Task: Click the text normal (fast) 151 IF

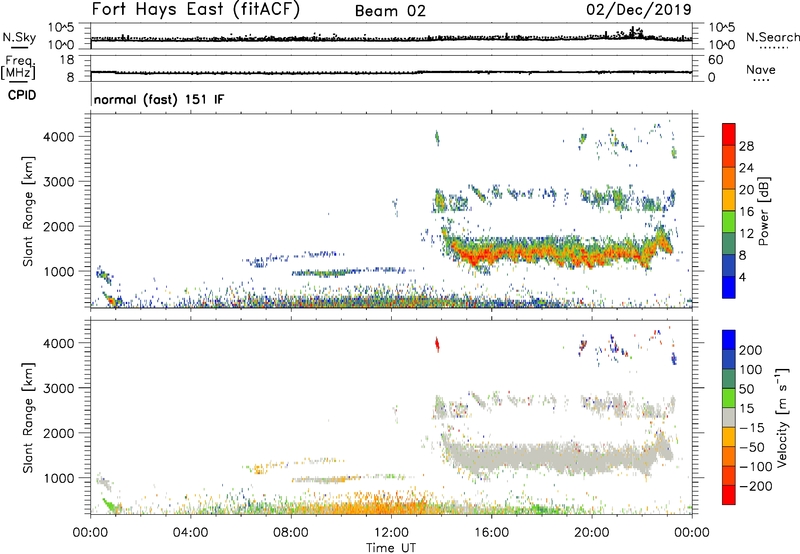Action: (159, 99)
